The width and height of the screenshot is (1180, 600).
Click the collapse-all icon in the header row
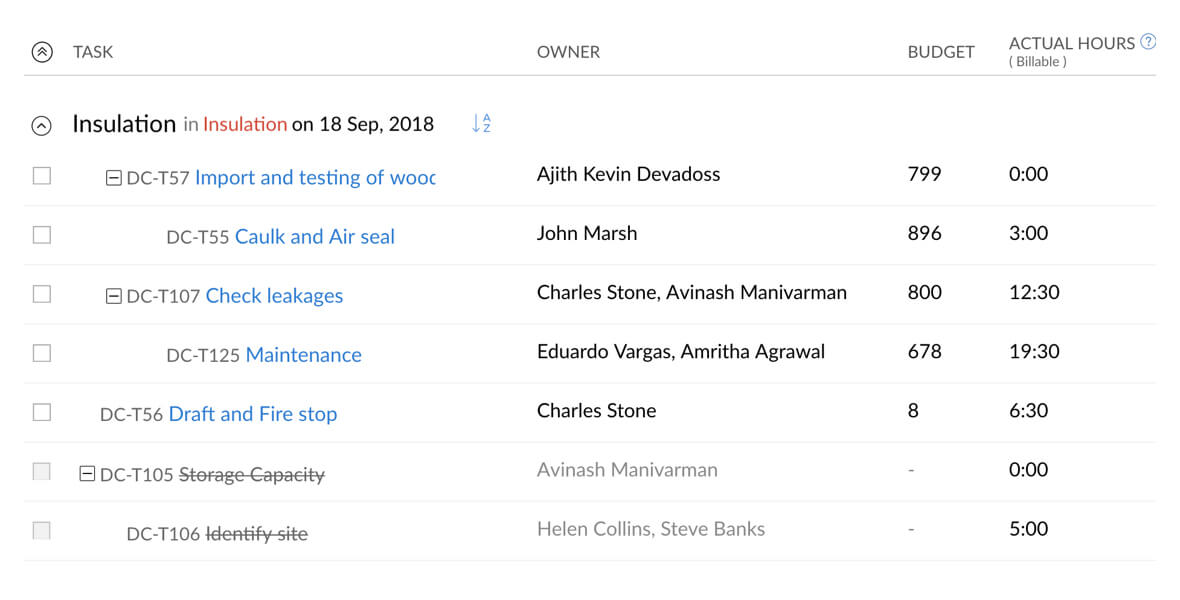[40, 51]
